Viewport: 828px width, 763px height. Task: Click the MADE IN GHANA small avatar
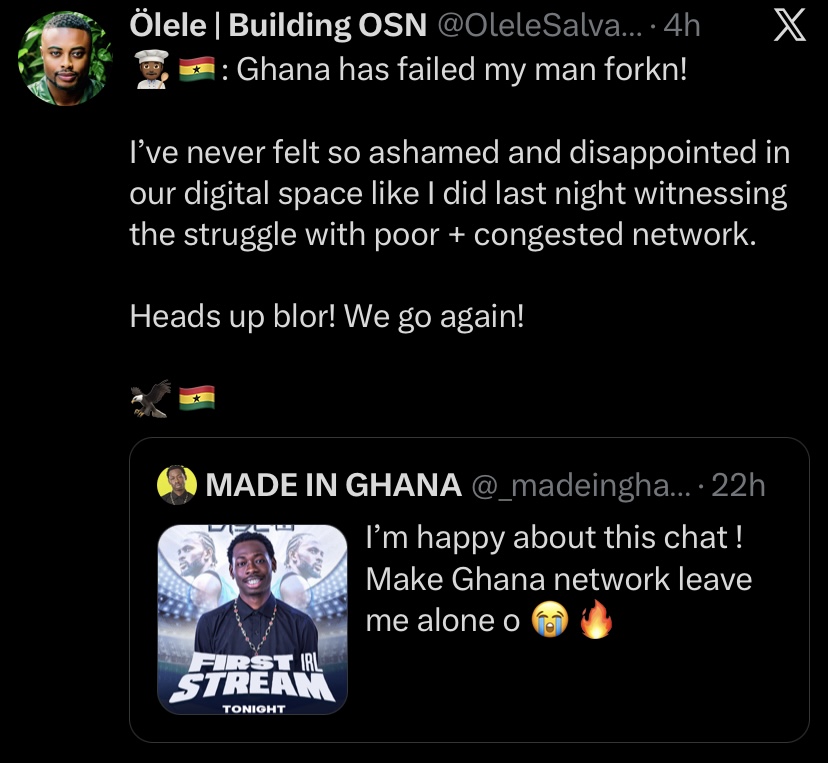(177, 485)
